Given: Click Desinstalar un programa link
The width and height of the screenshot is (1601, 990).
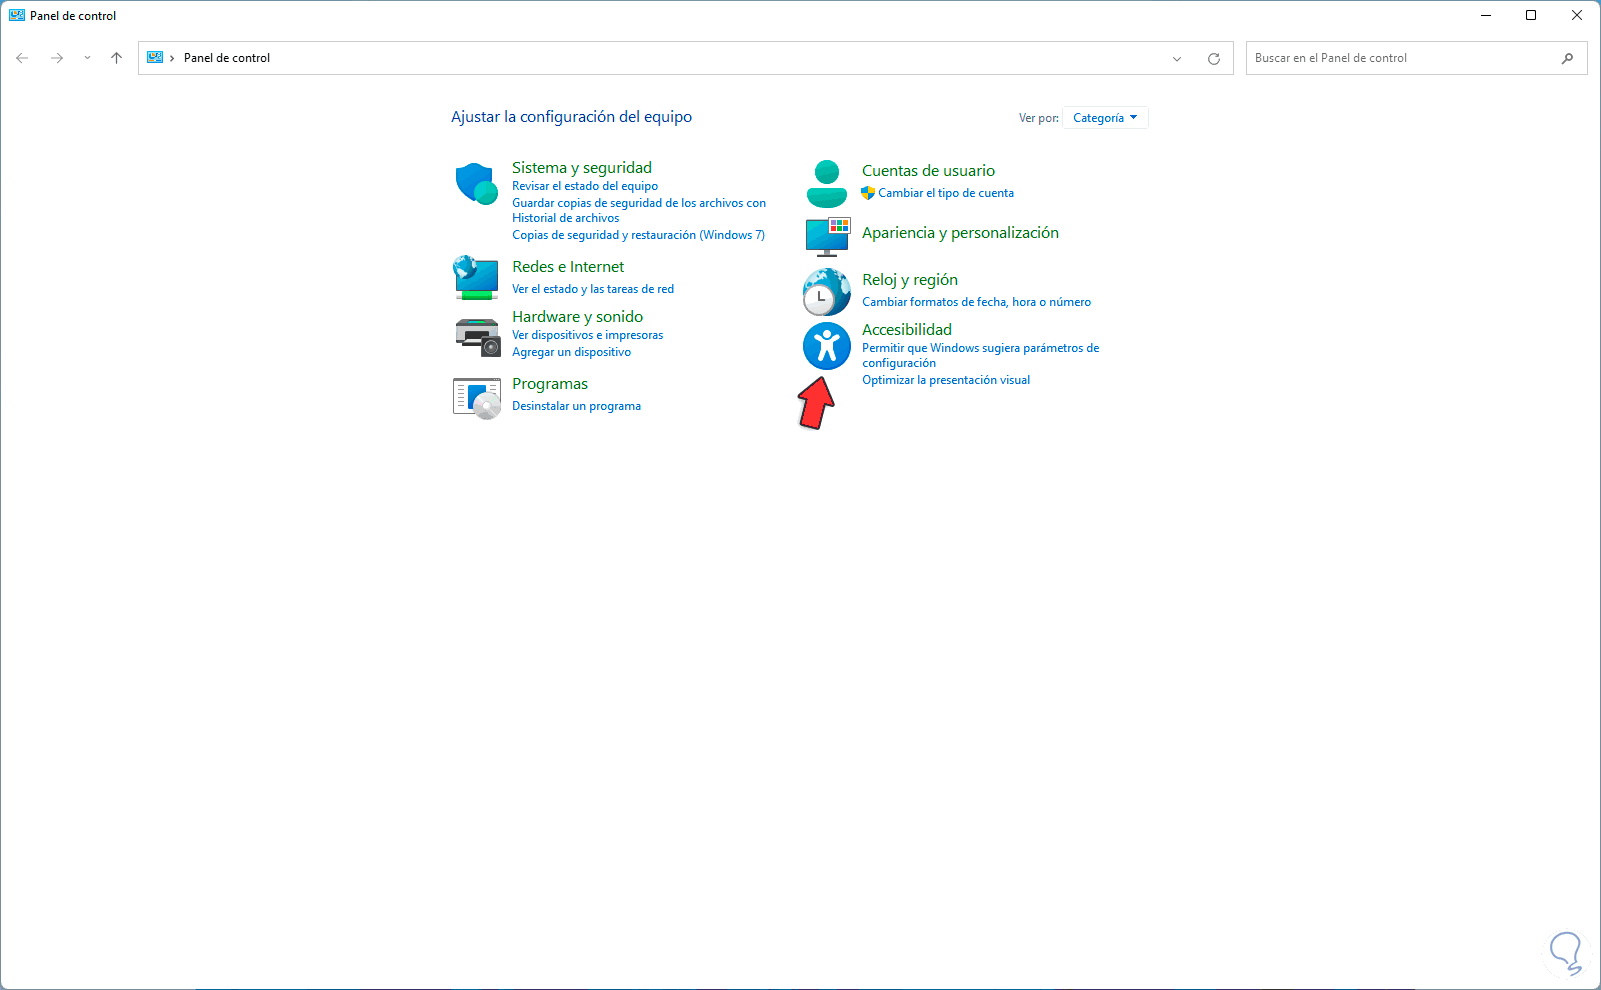Looking at the screenshot, I should (577, 406).
